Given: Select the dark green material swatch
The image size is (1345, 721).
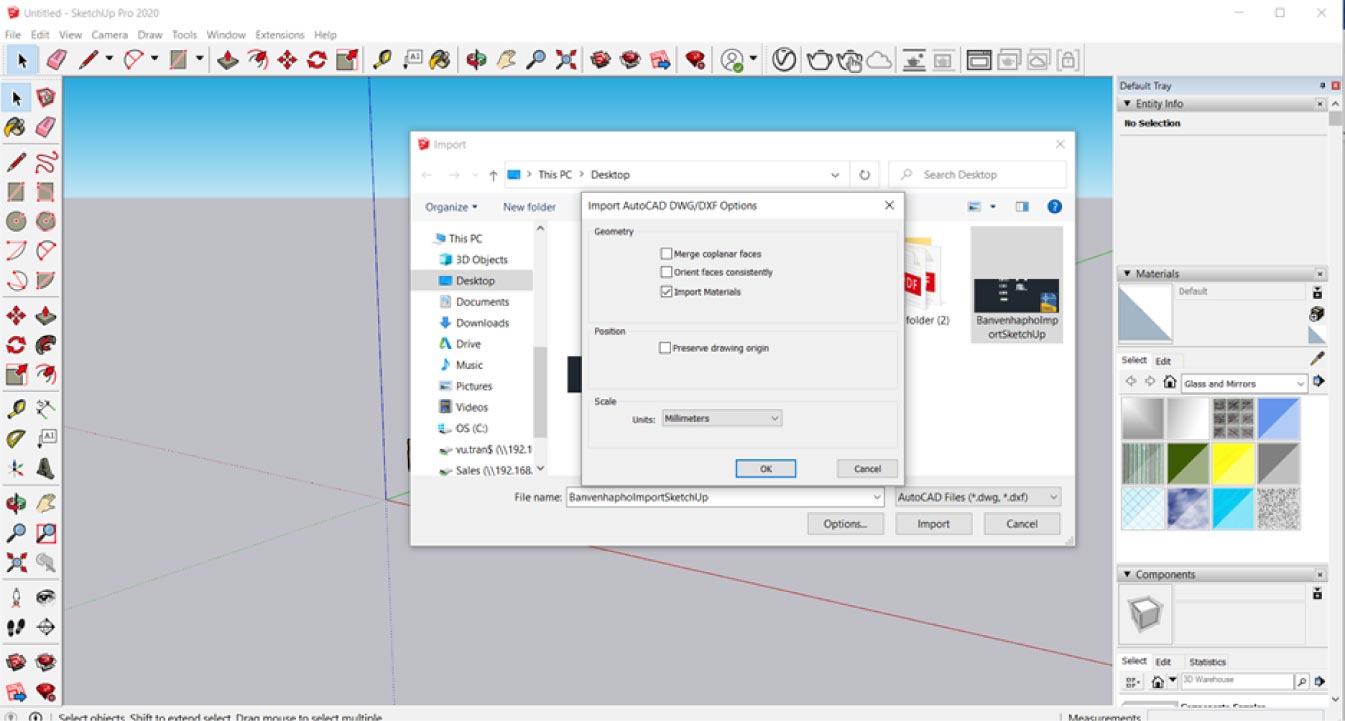Looking at the screenshot, I should coord(1188,463).
